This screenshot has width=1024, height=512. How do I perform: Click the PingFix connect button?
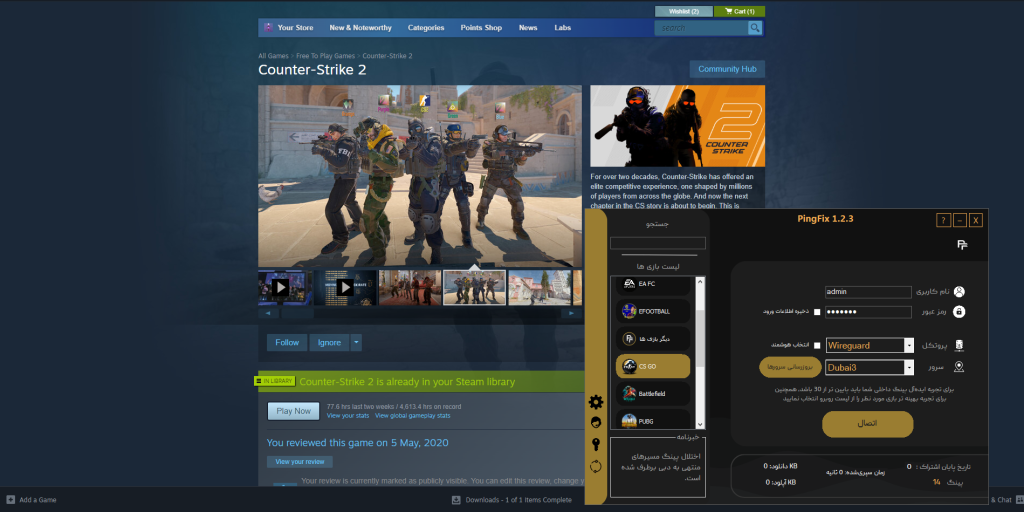[x=867, y=424]
